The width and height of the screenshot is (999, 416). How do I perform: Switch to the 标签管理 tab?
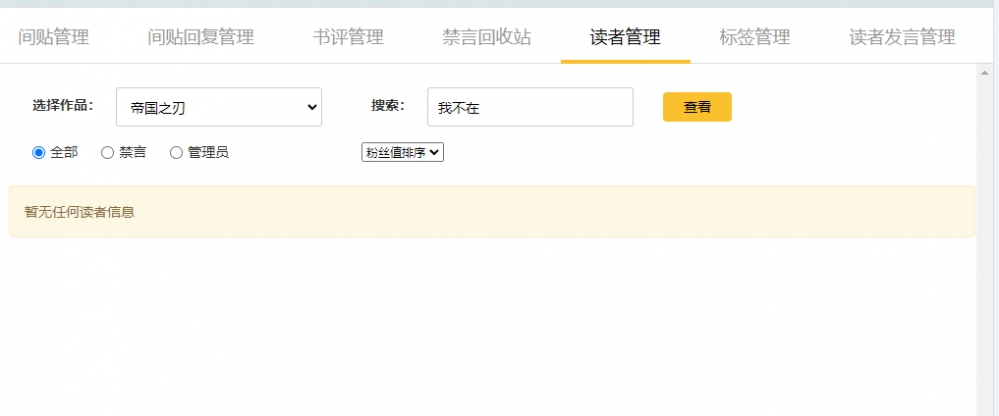[754, 38]
